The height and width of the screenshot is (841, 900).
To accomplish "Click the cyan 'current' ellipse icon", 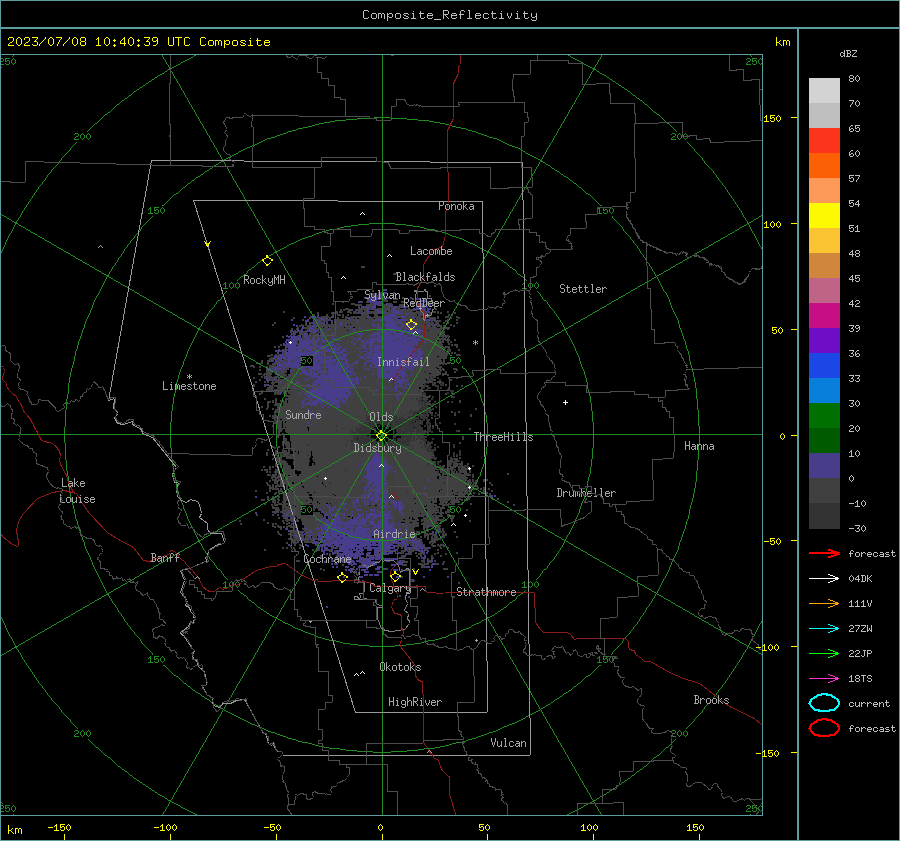I will pyautogui.click(x=824, y=703).
